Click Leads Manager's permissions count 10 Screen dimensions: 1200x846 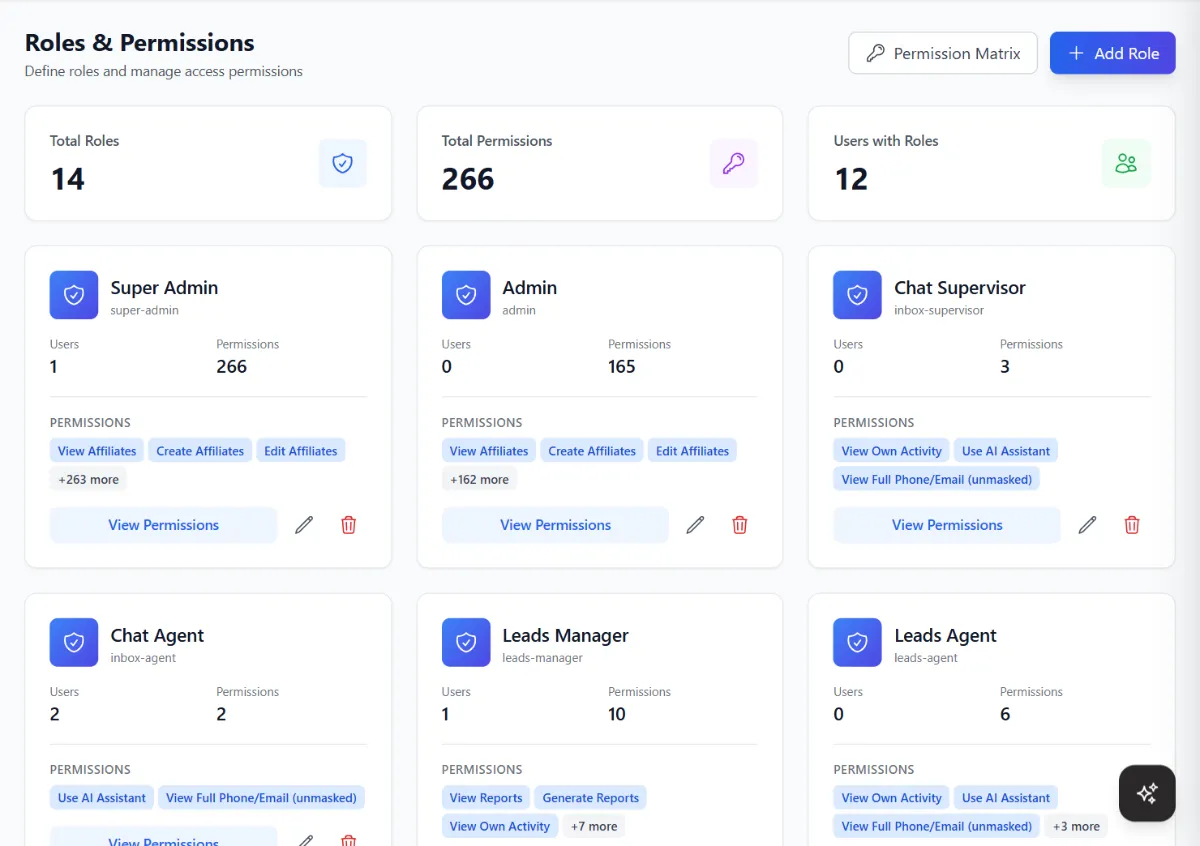617,714
